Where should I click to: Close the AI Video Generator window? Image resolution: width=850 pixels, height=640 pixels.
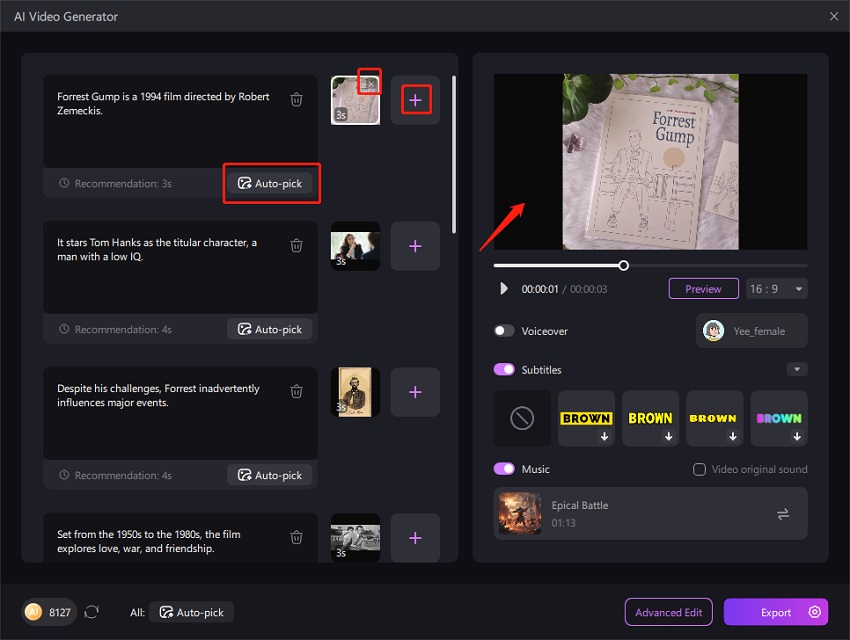[x=834, y=16]
